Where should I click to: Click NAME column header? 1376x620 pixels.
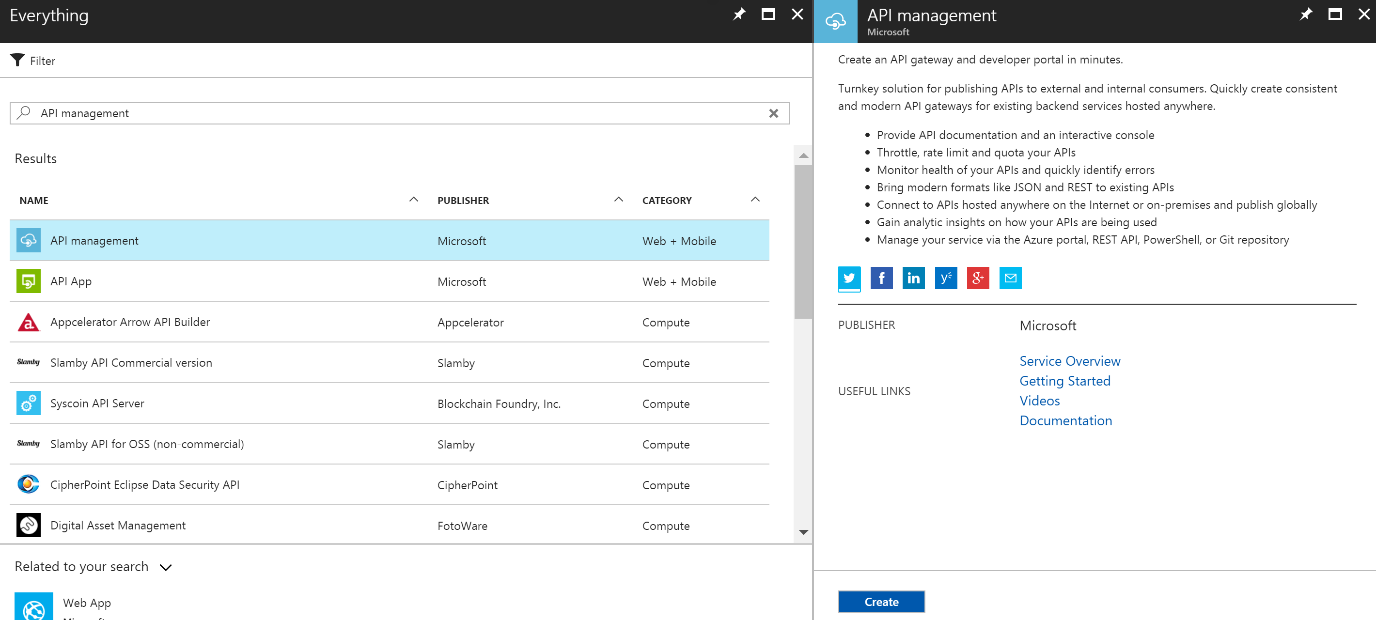pos(34,201)
